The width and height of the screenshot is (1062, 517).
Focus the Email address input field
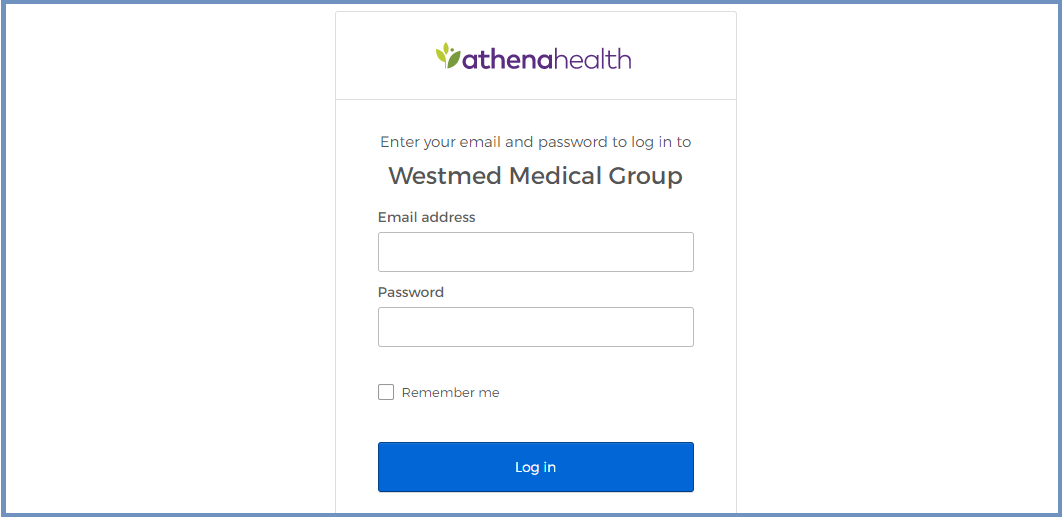536,252
